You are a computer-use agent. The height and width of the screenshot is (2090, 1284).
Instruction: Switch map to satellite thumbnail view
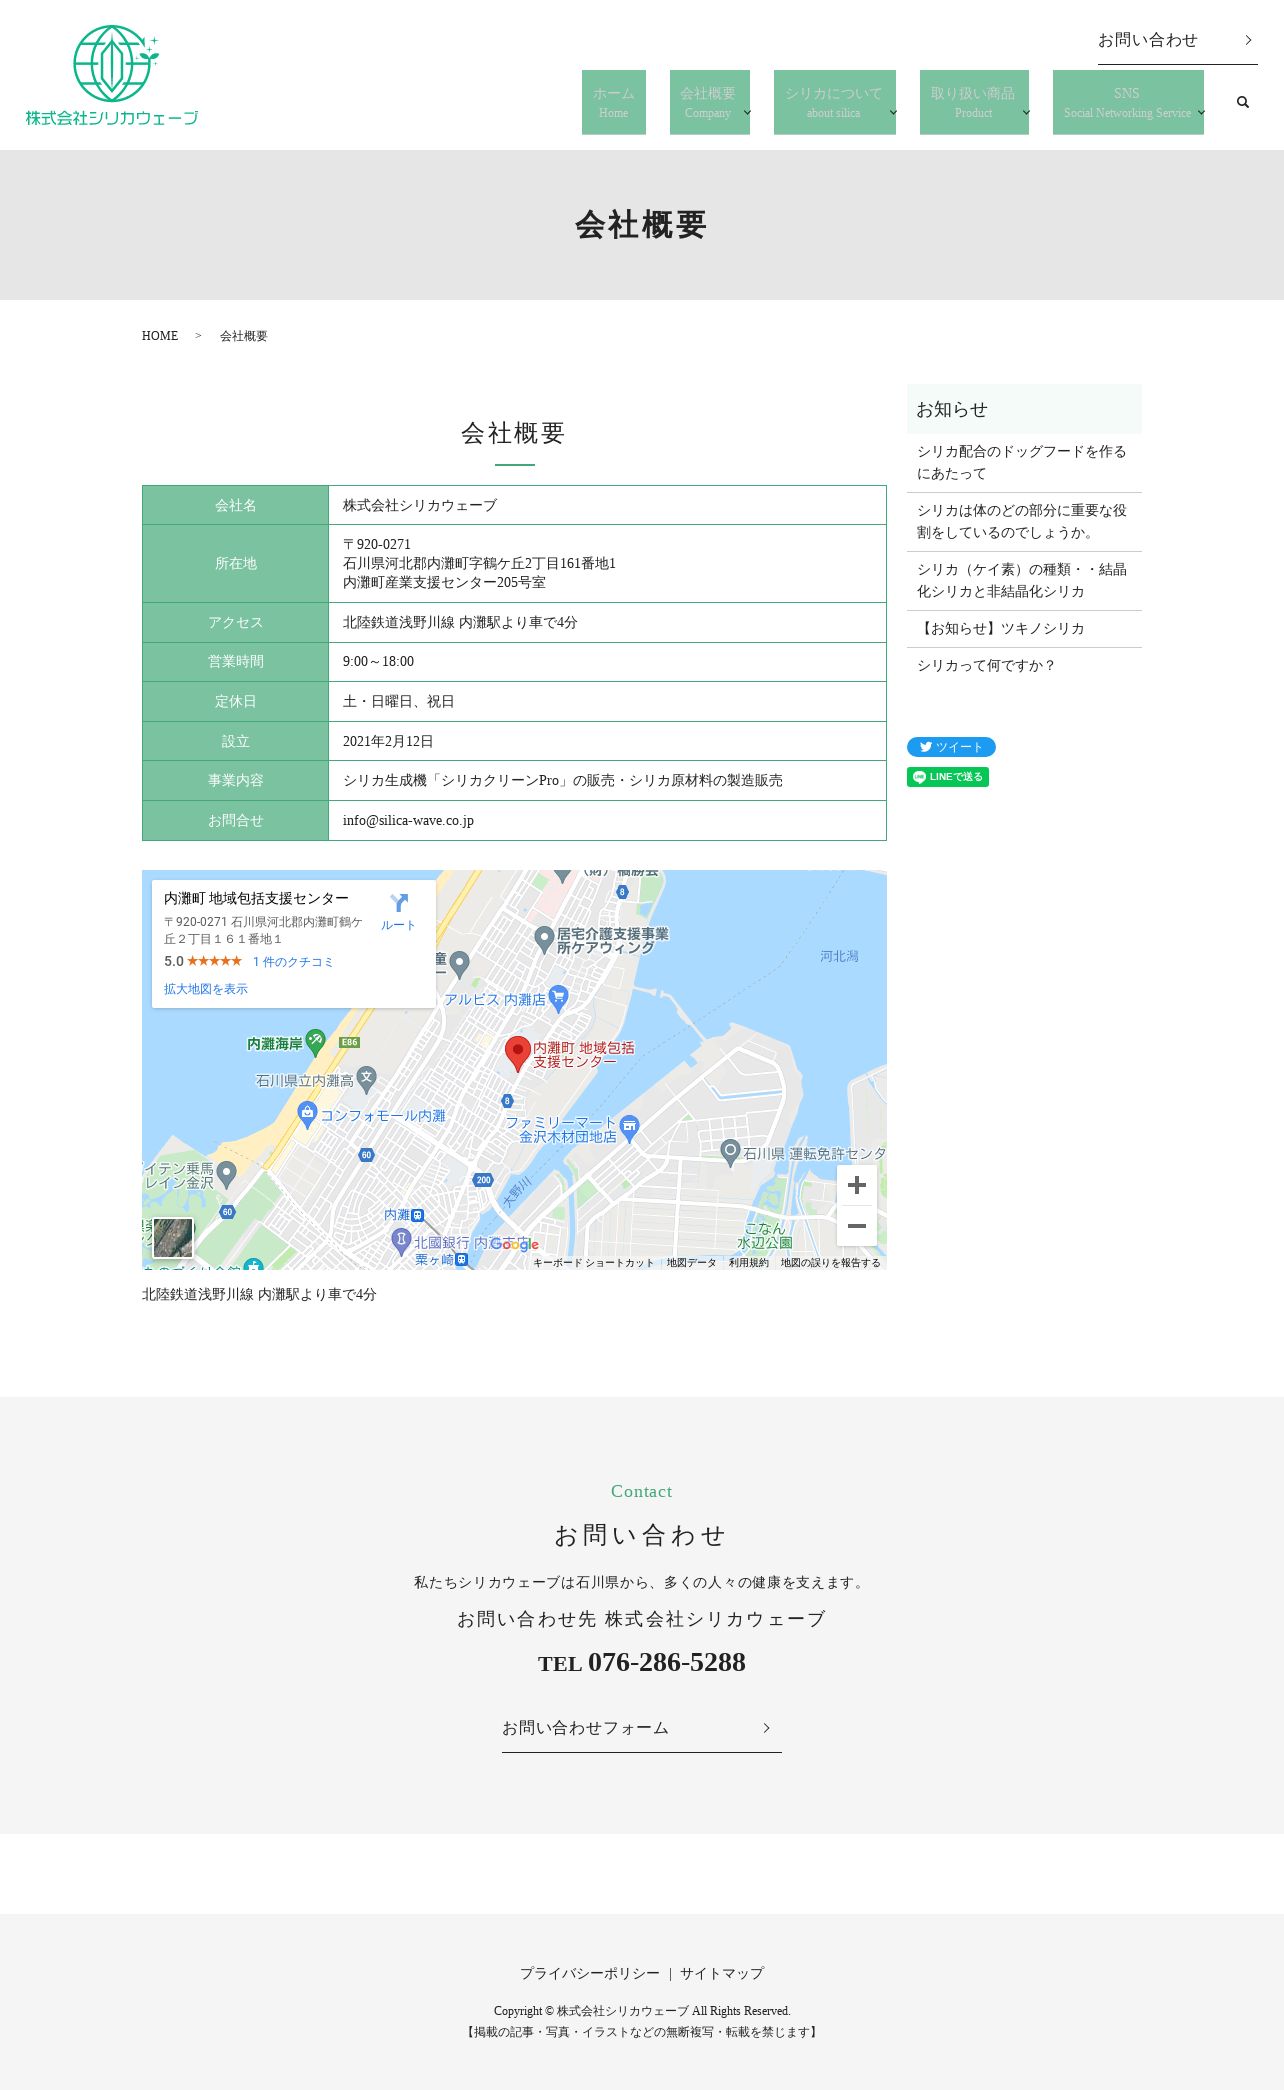click(x=173, y=1238)
